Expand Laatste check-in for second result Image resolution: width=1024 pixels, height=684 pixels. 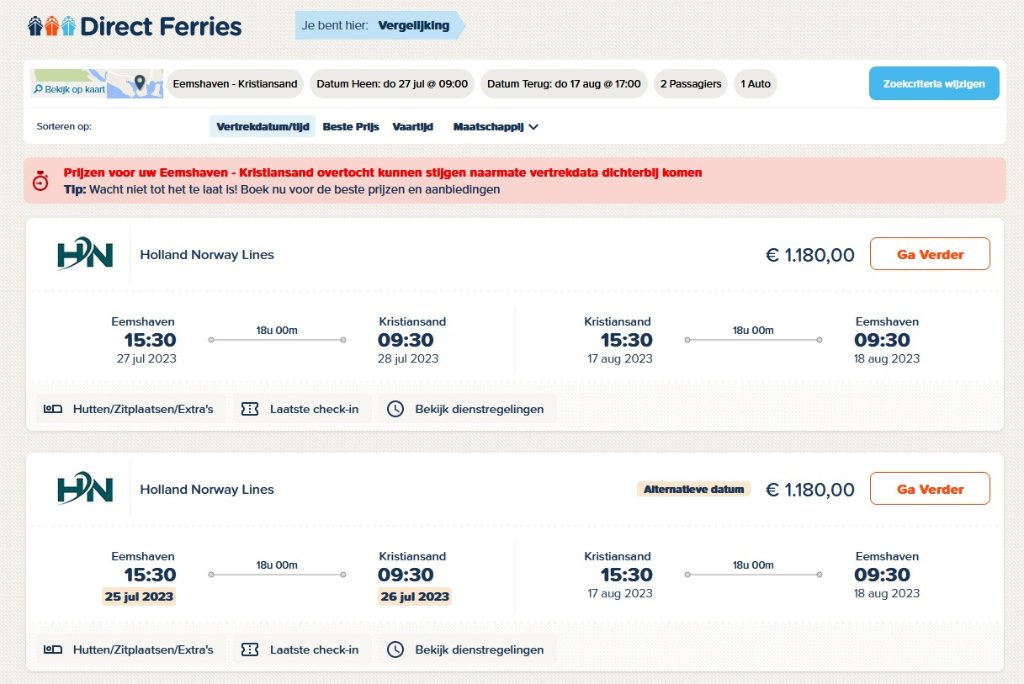pos(303,650)
